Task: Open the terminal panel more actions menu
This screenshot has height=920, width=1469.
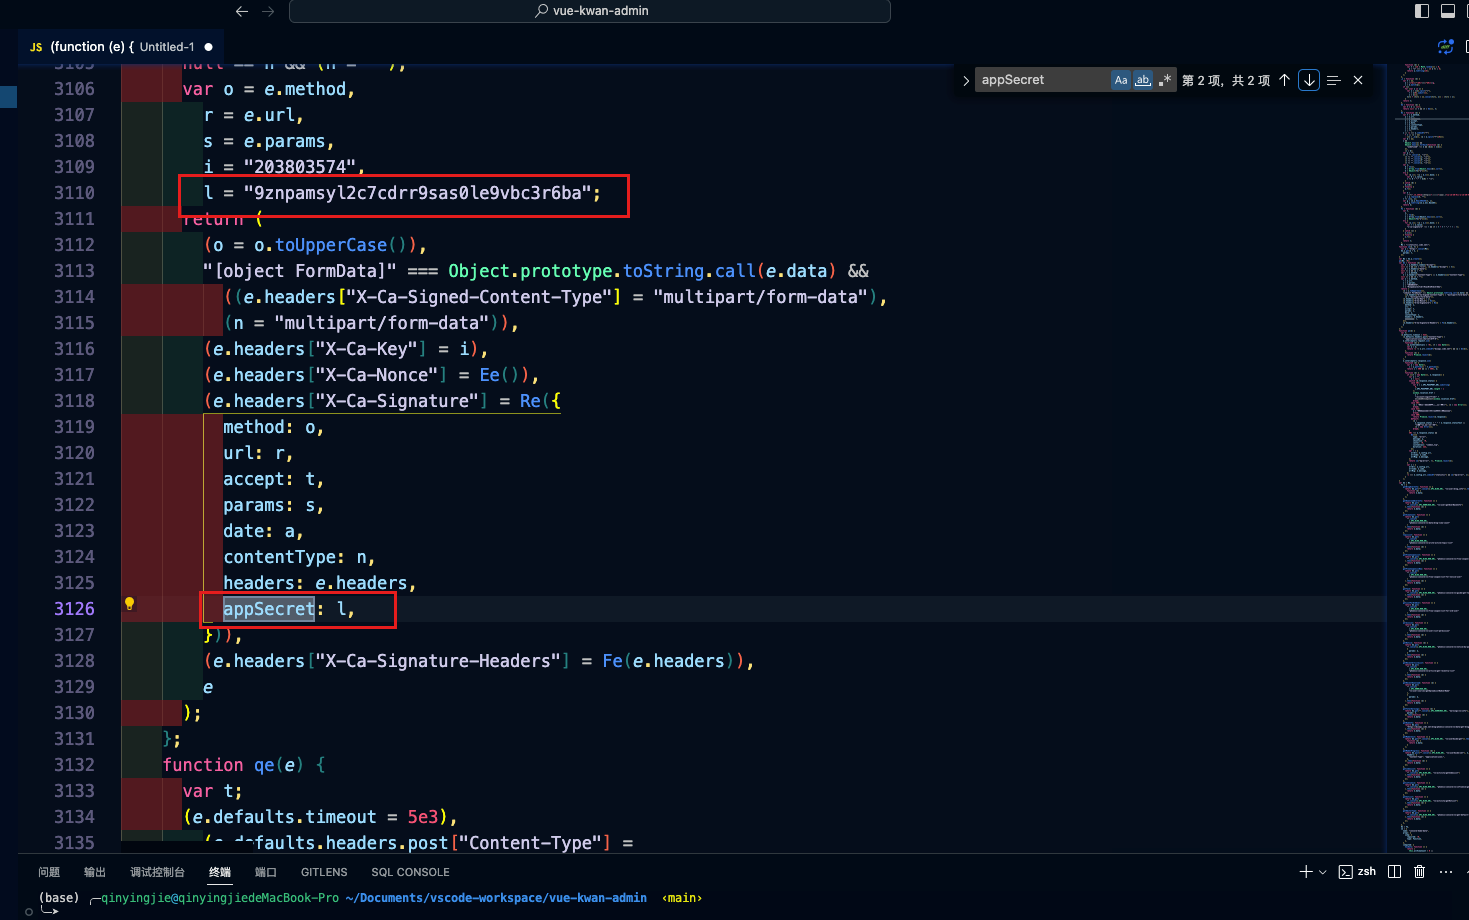Action: point(1446,872)
